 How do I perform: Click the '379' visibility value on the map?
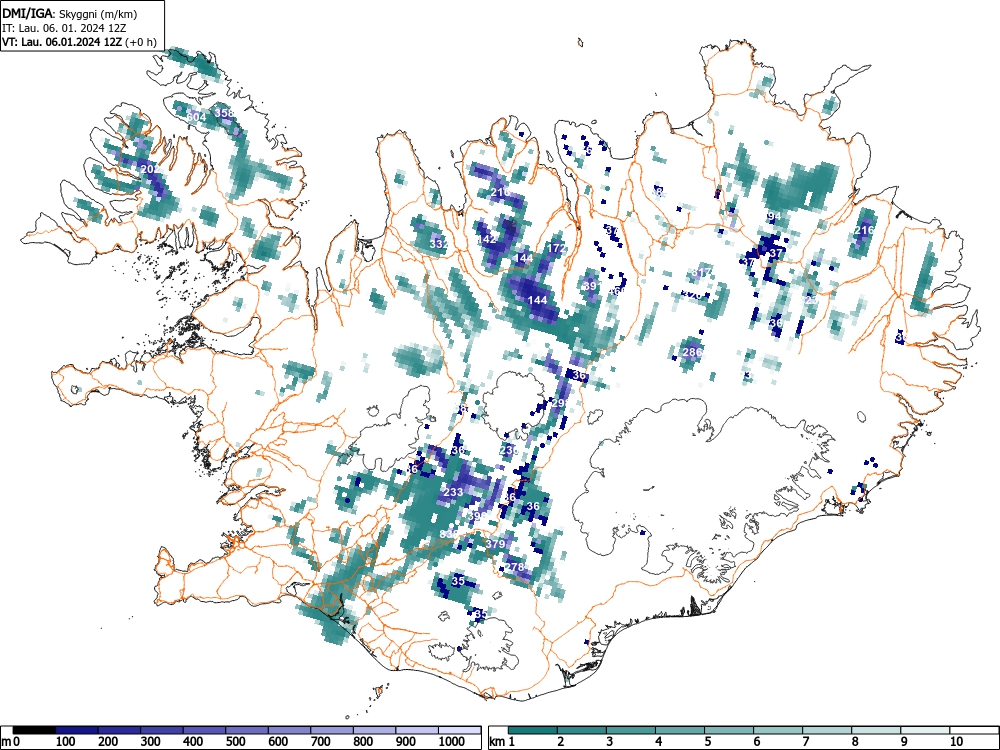click(x=496, y=543)
